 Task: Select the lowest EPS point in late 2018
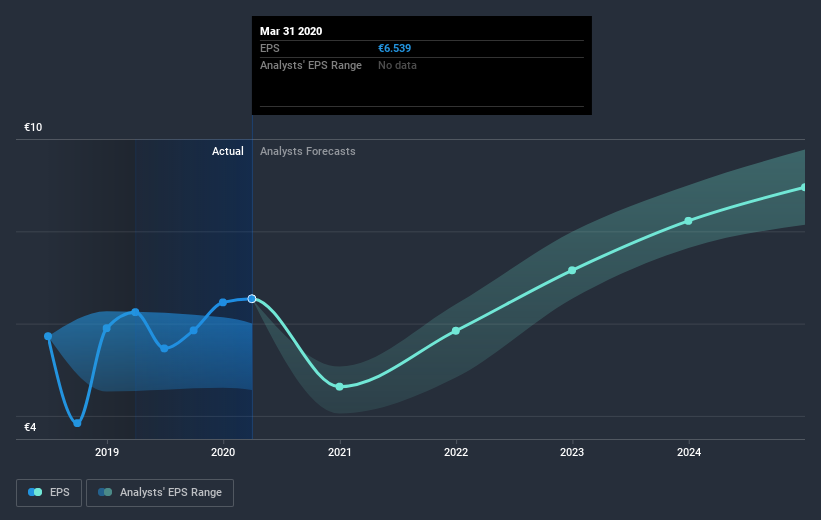(77, 423)
